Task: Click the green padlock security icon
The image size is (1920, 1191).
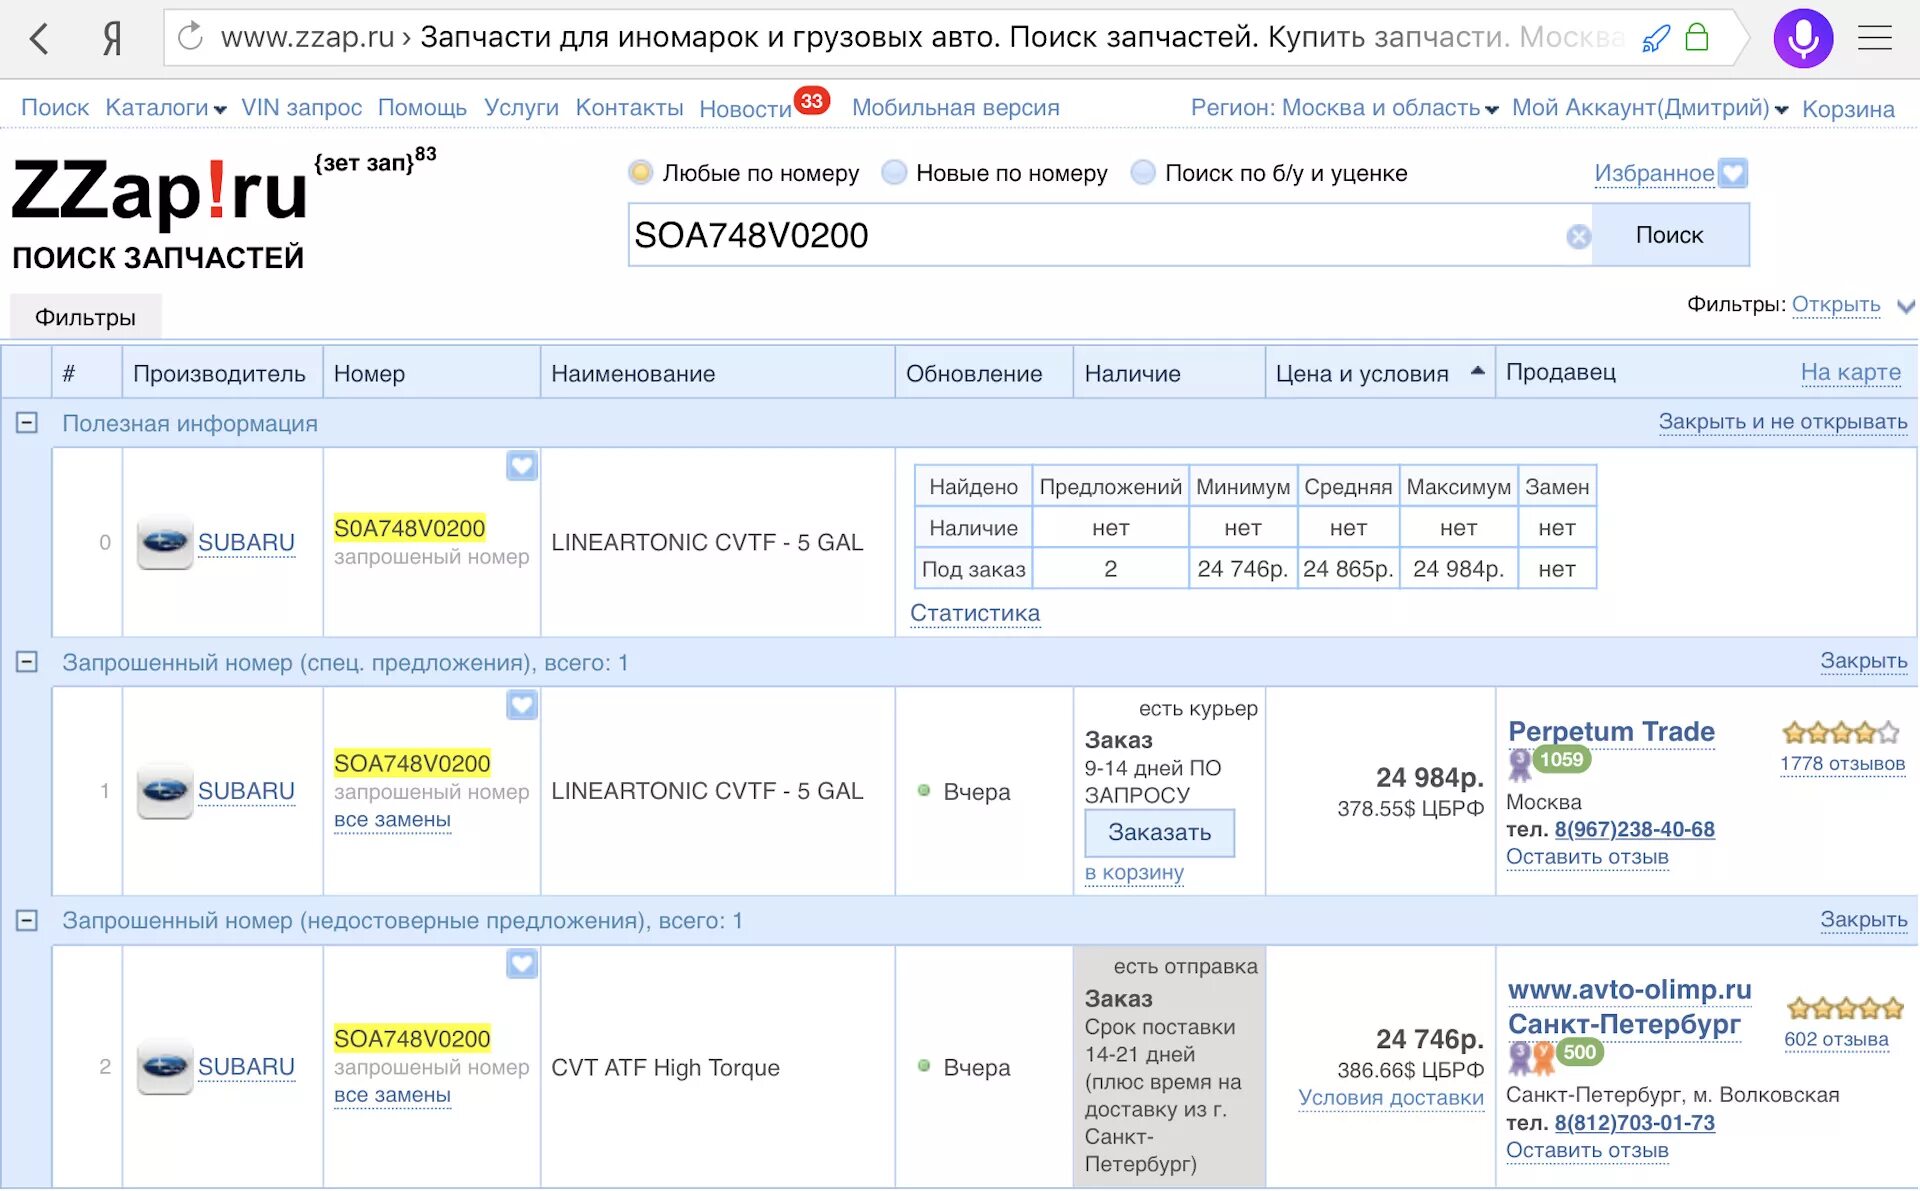Action: coord(1697,37)
